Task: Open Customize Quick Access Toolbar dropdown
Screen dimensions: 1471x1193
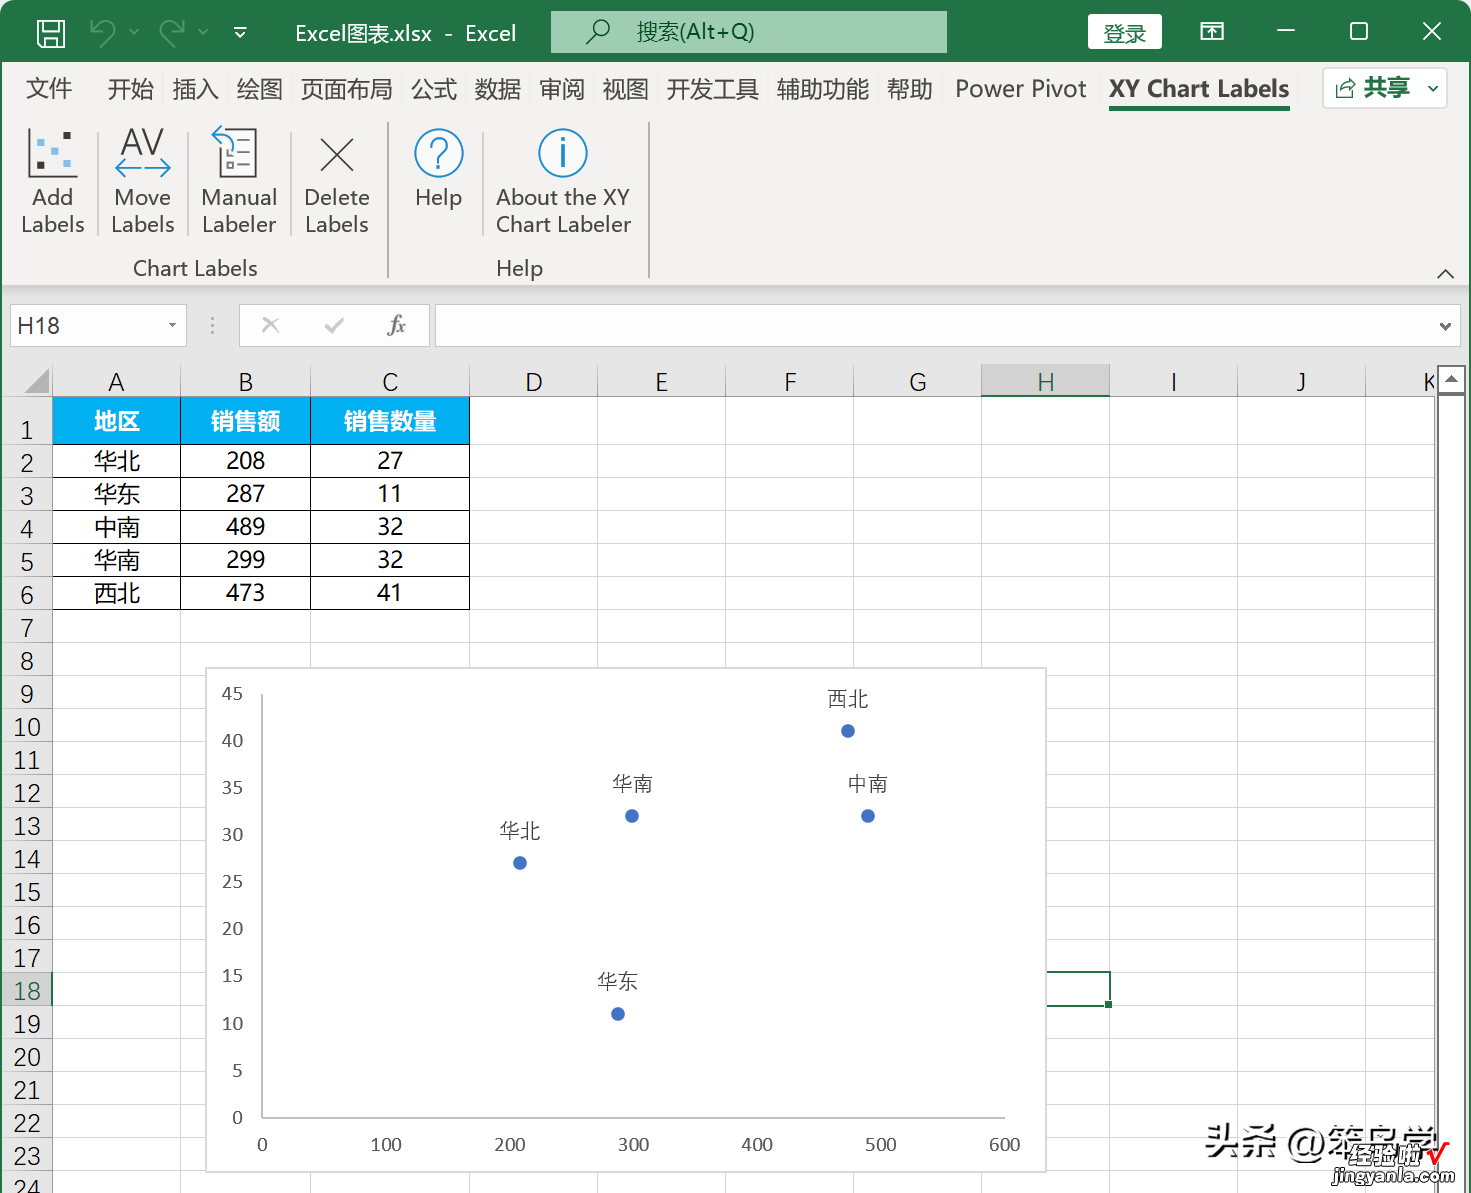Action: pyautogui.click(x=240, y=32)
